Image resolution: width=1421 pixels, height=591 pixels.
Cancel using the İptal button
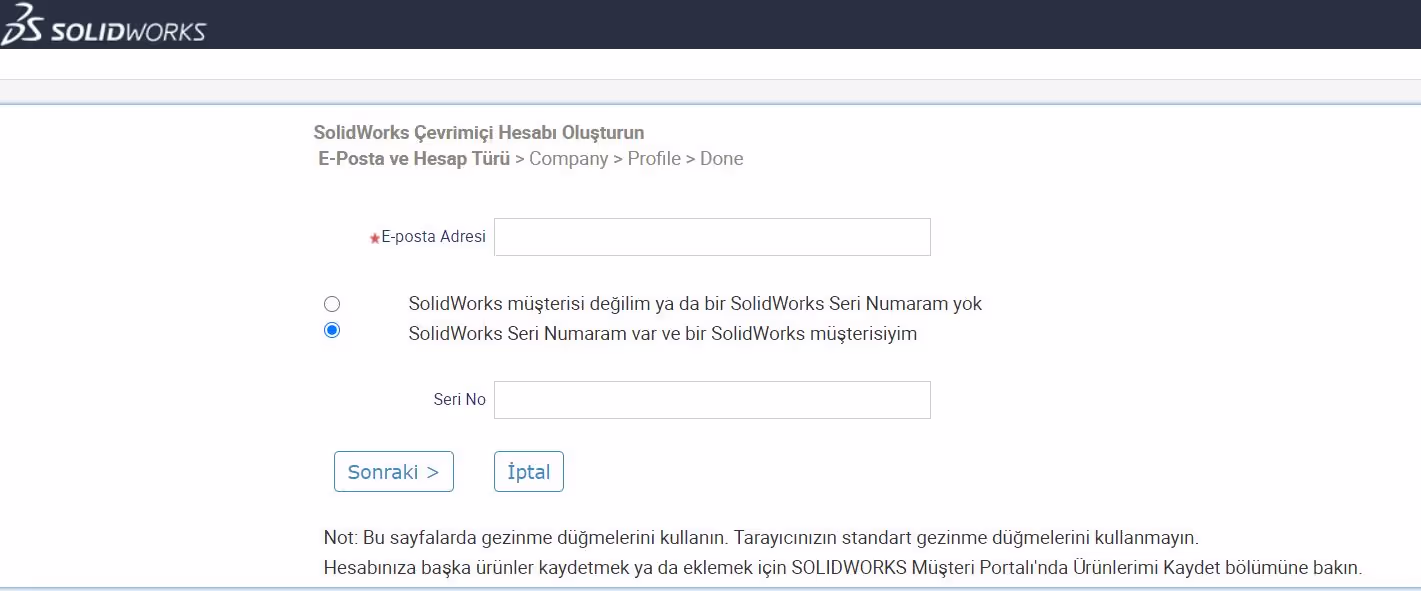[529, 472]
